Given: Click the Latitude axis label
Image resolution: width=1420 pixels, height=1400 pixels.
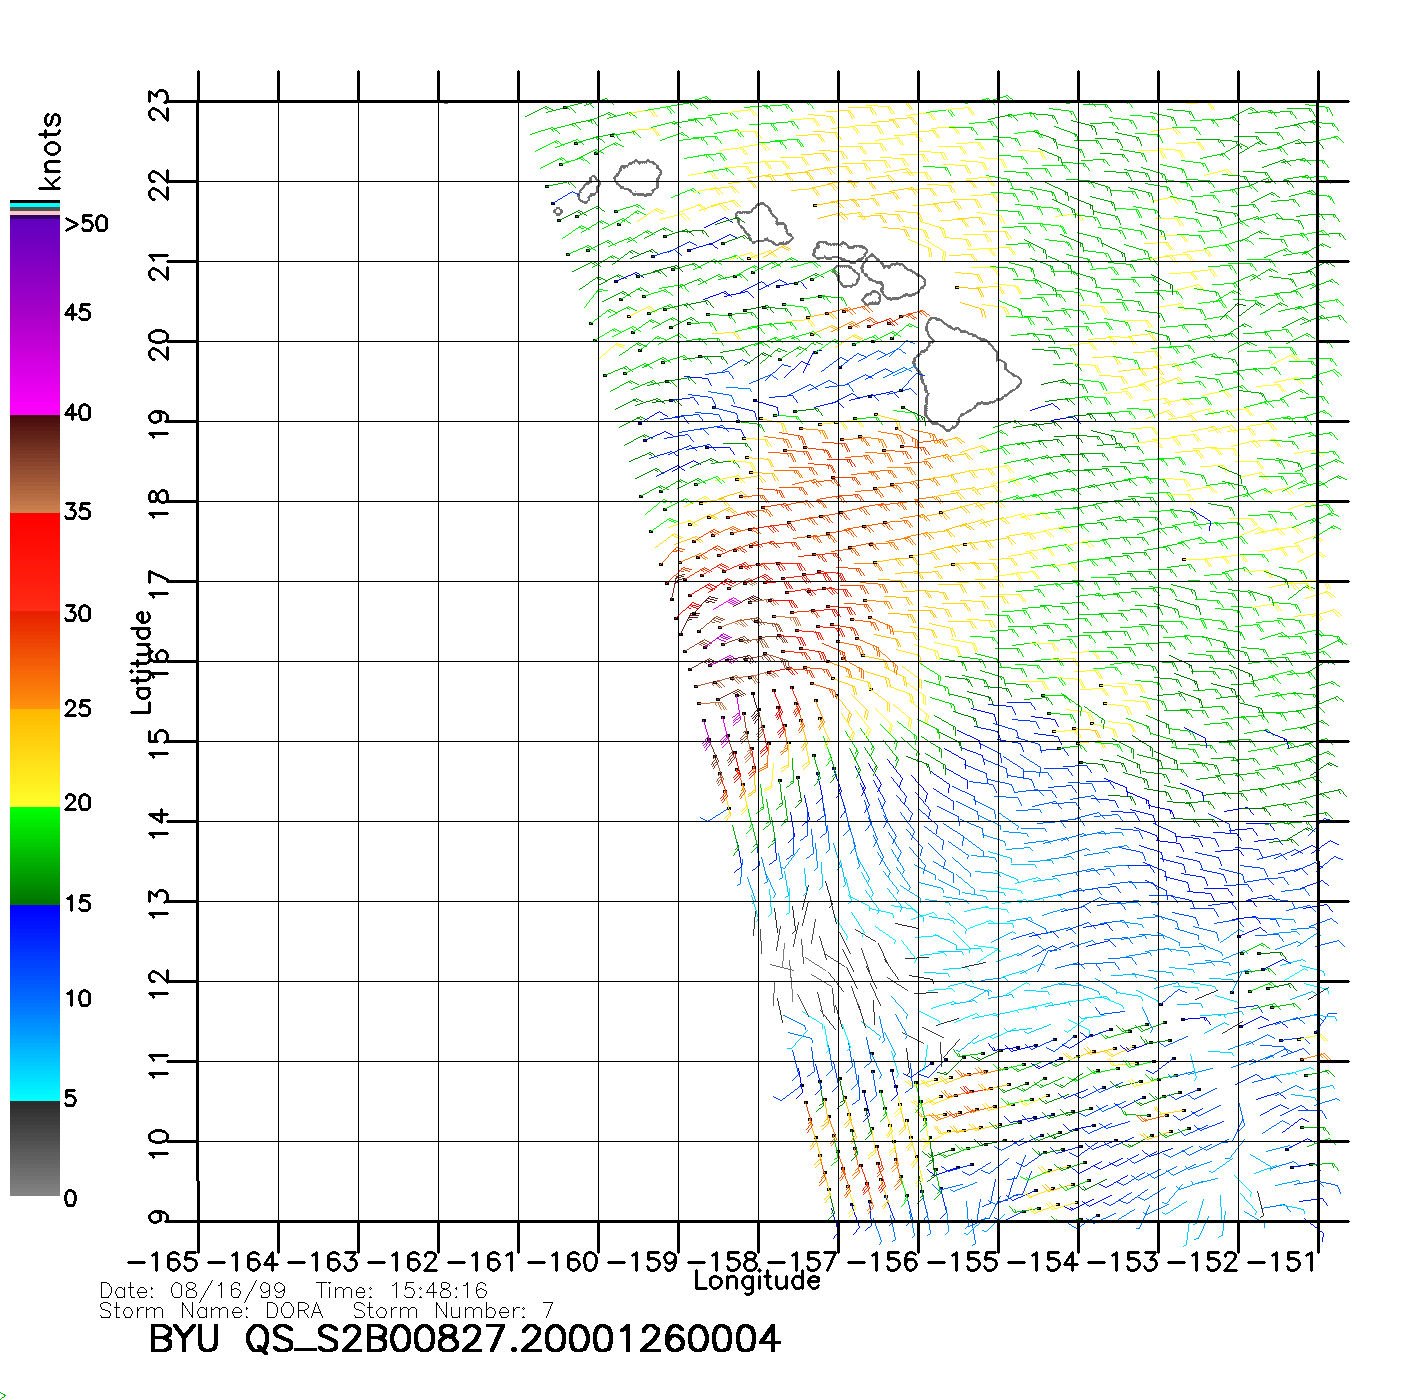Looking at the screenshot, I should [x=142, y=662].
